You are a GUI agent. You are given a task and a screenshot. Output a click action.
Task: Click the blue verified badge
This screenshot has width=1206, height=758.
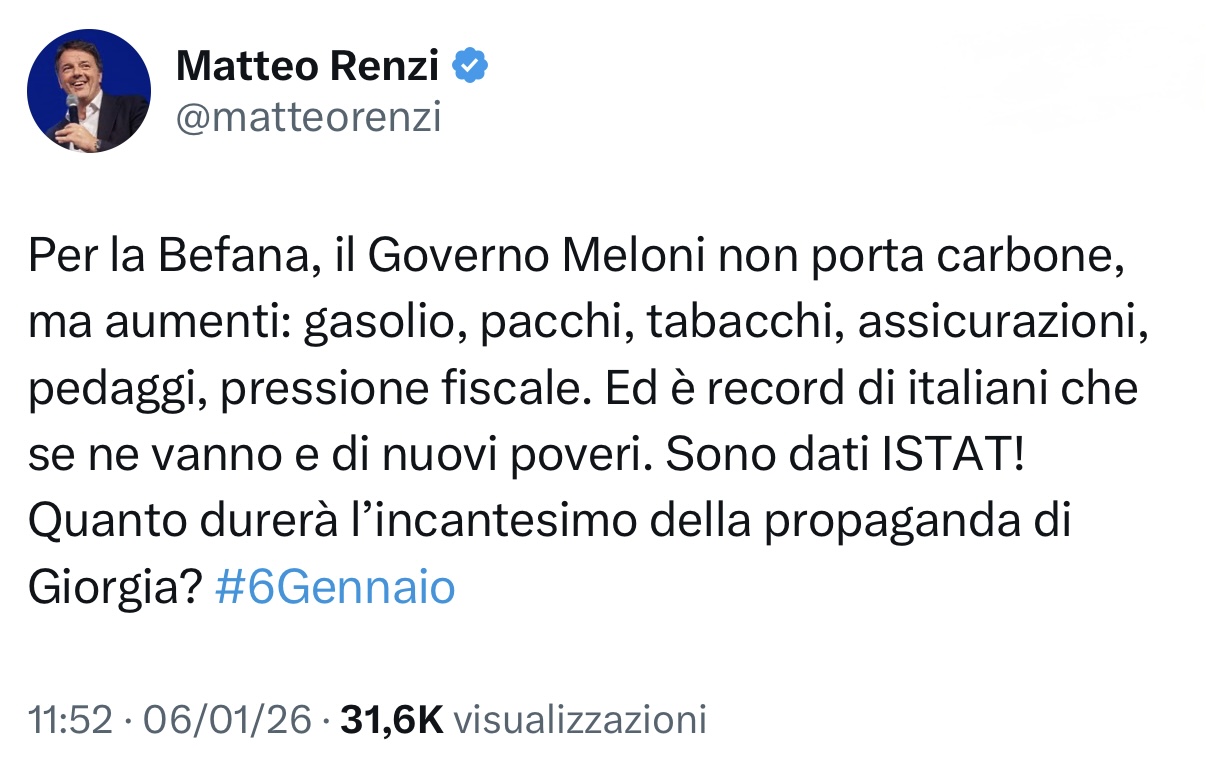click(471, 66)
